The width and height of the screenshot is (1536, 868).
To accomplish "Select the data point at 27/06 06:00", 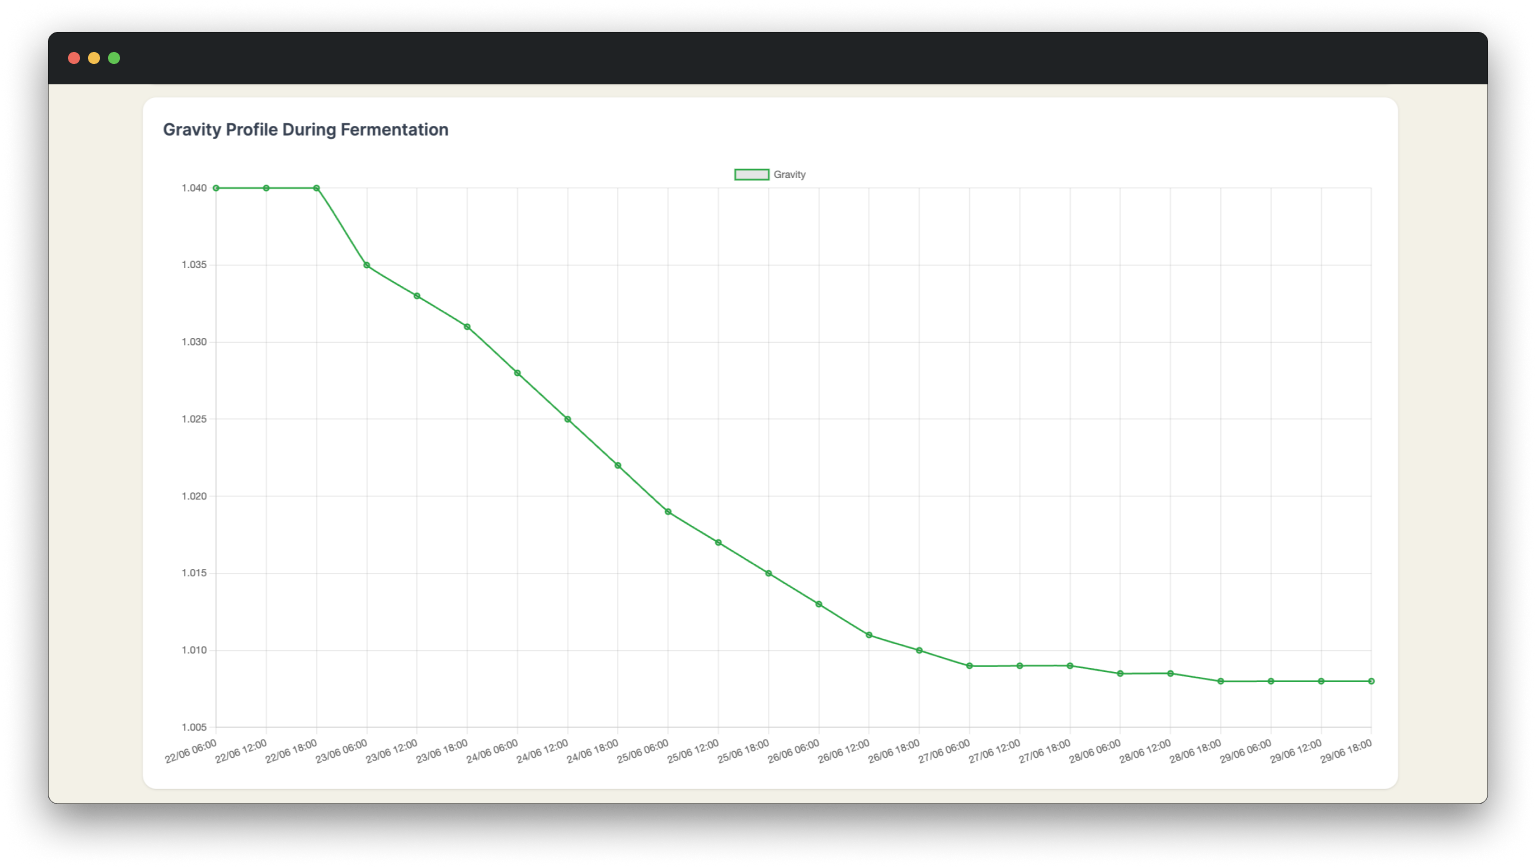I will (970, 666).
